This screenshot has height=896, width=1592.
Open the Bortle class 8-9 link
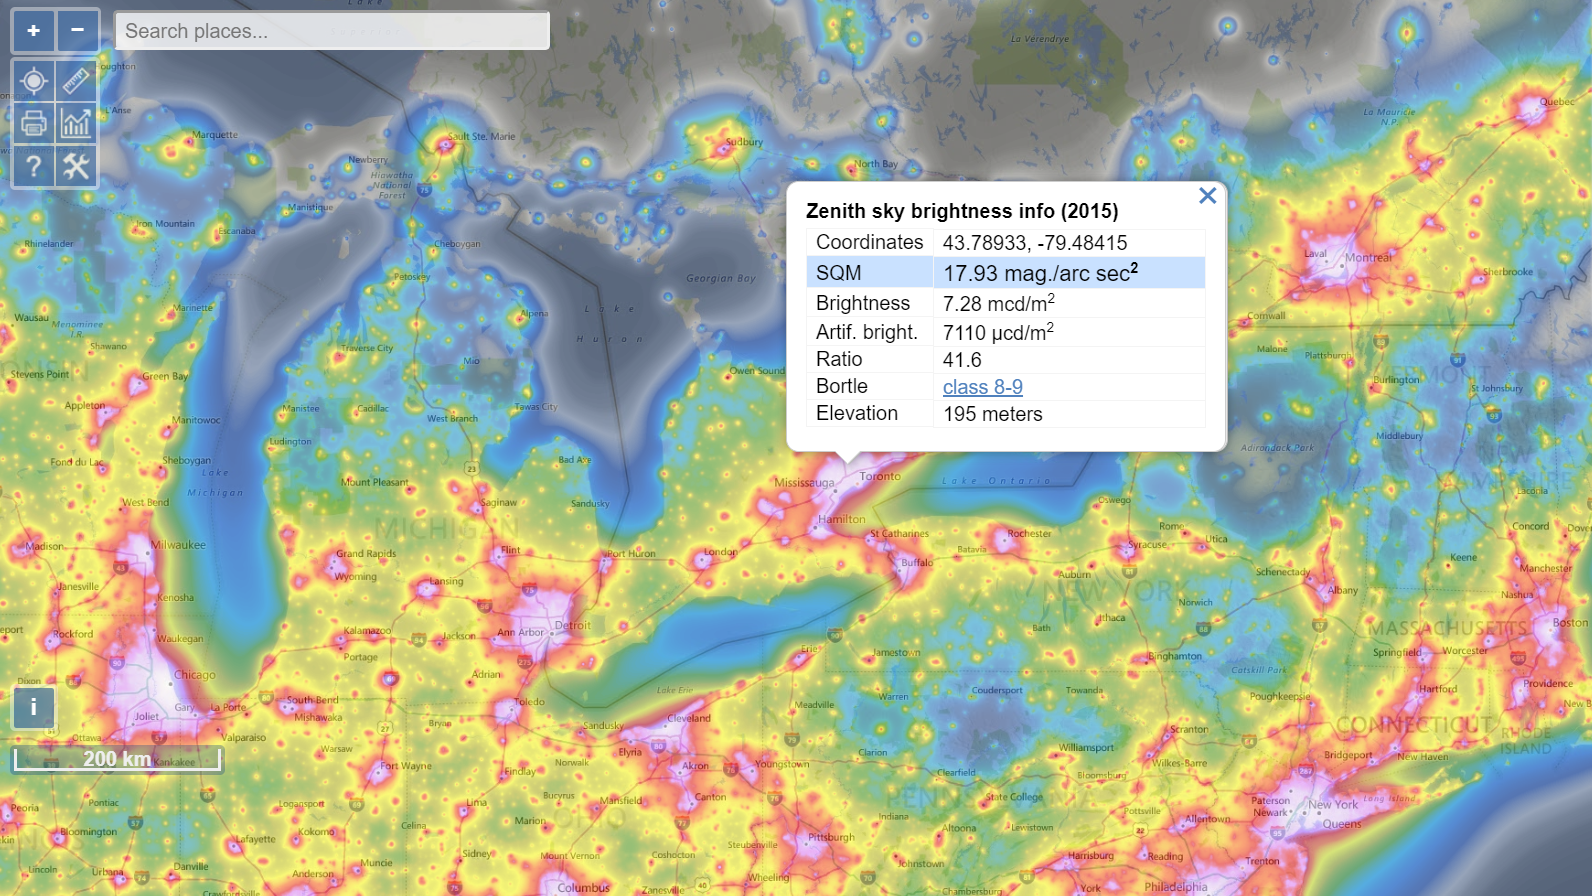pyautogui.click(x=982, y=387)
